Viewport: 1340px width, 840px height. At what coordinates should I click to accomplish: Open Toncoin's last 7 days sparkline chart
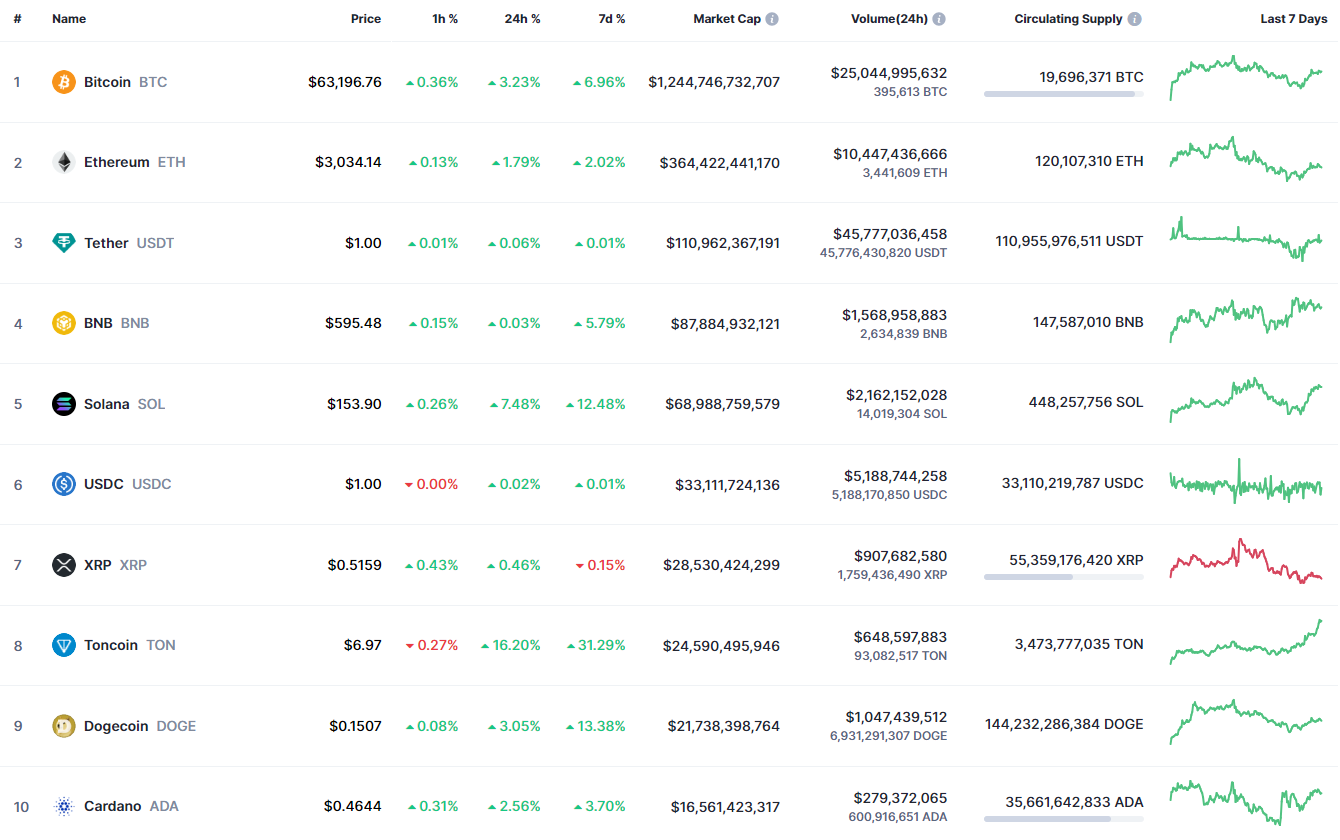point(1246,643)
